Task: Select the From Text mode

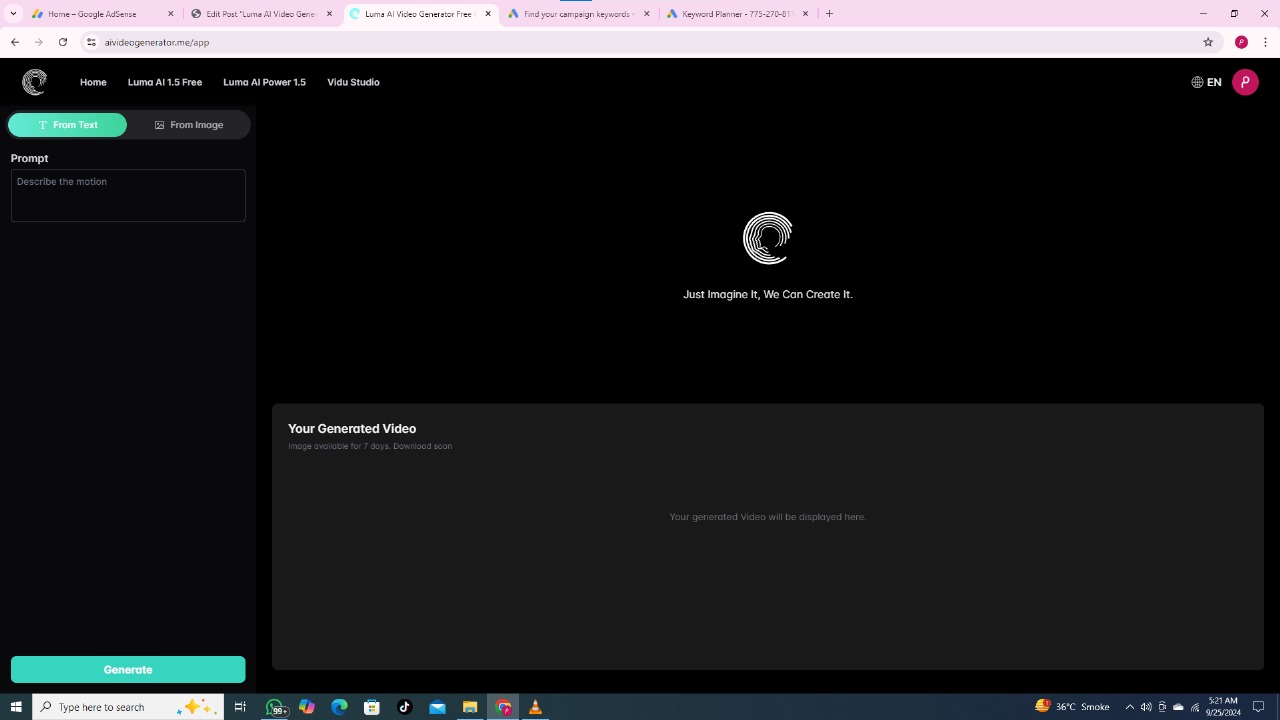Action: [68, 125]
